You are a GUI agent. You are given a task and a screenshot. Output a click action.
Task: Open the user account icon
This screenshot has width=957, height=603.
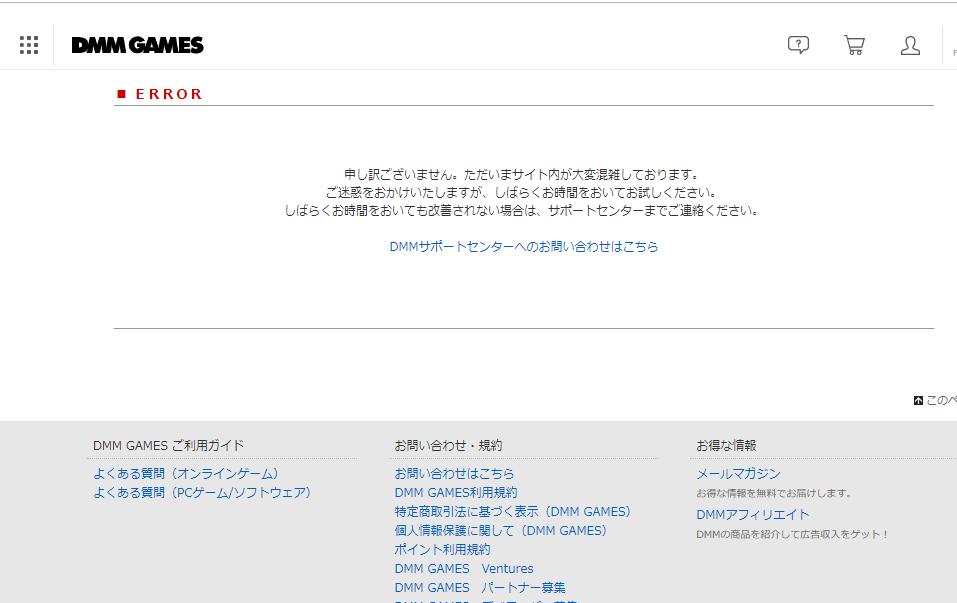click(911, 45)
